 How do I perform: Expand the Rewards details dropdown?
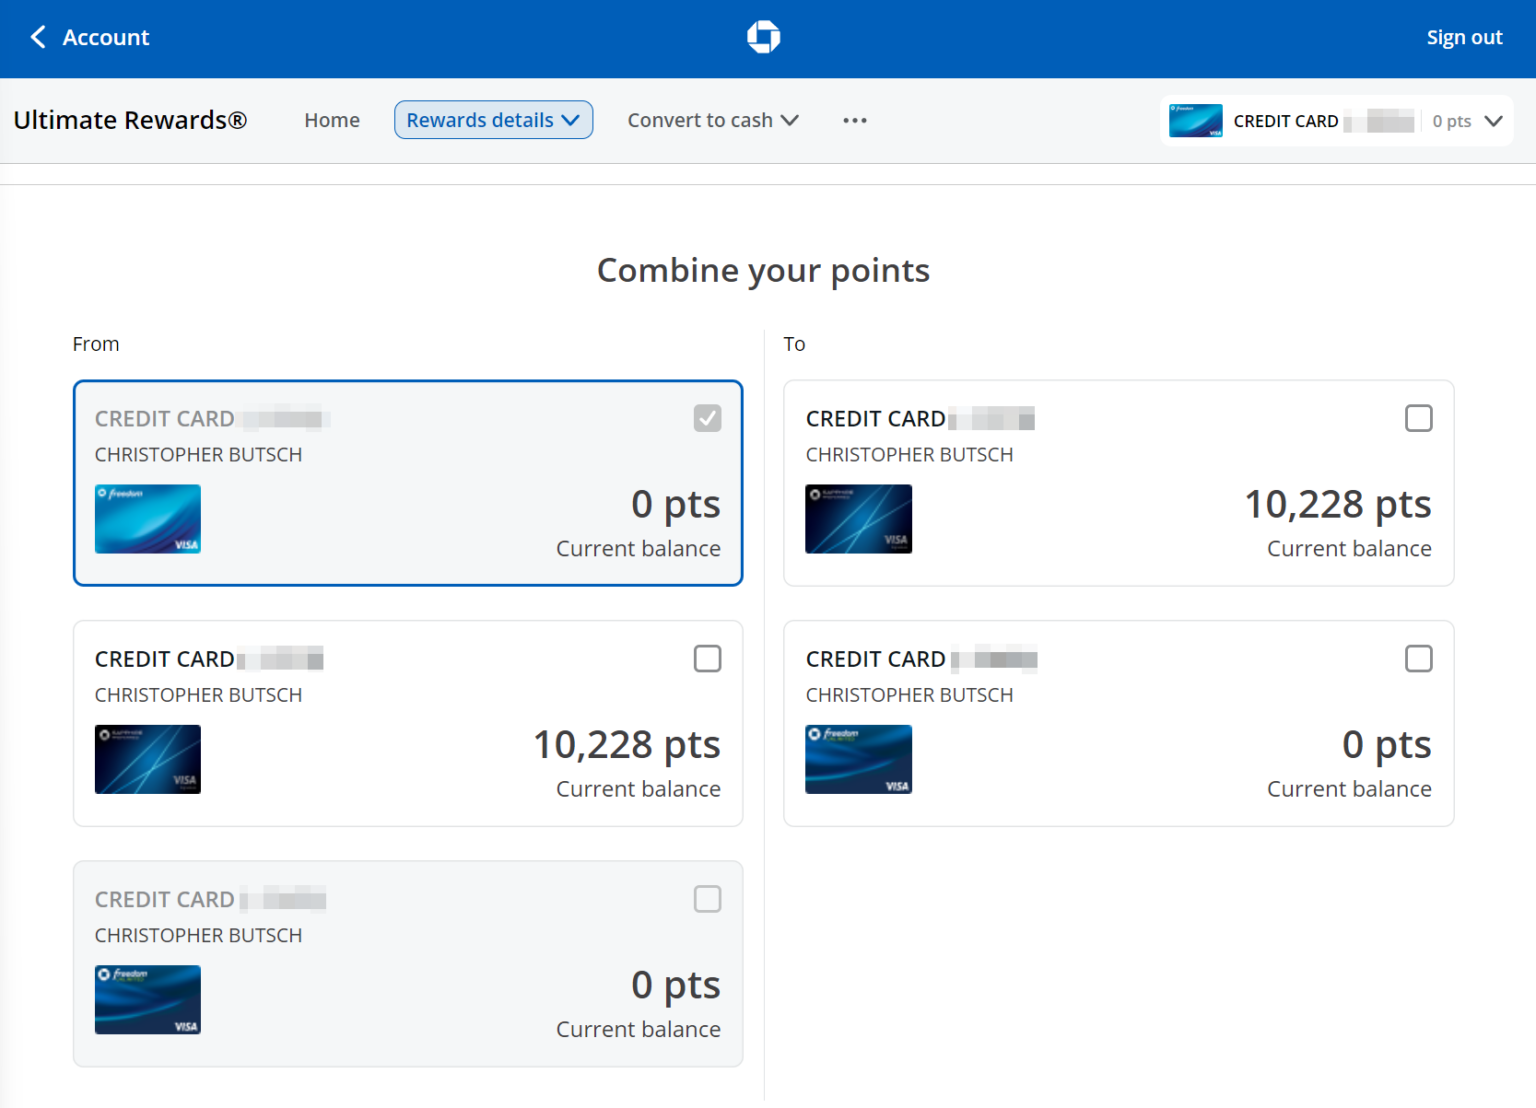coord(493,120)
